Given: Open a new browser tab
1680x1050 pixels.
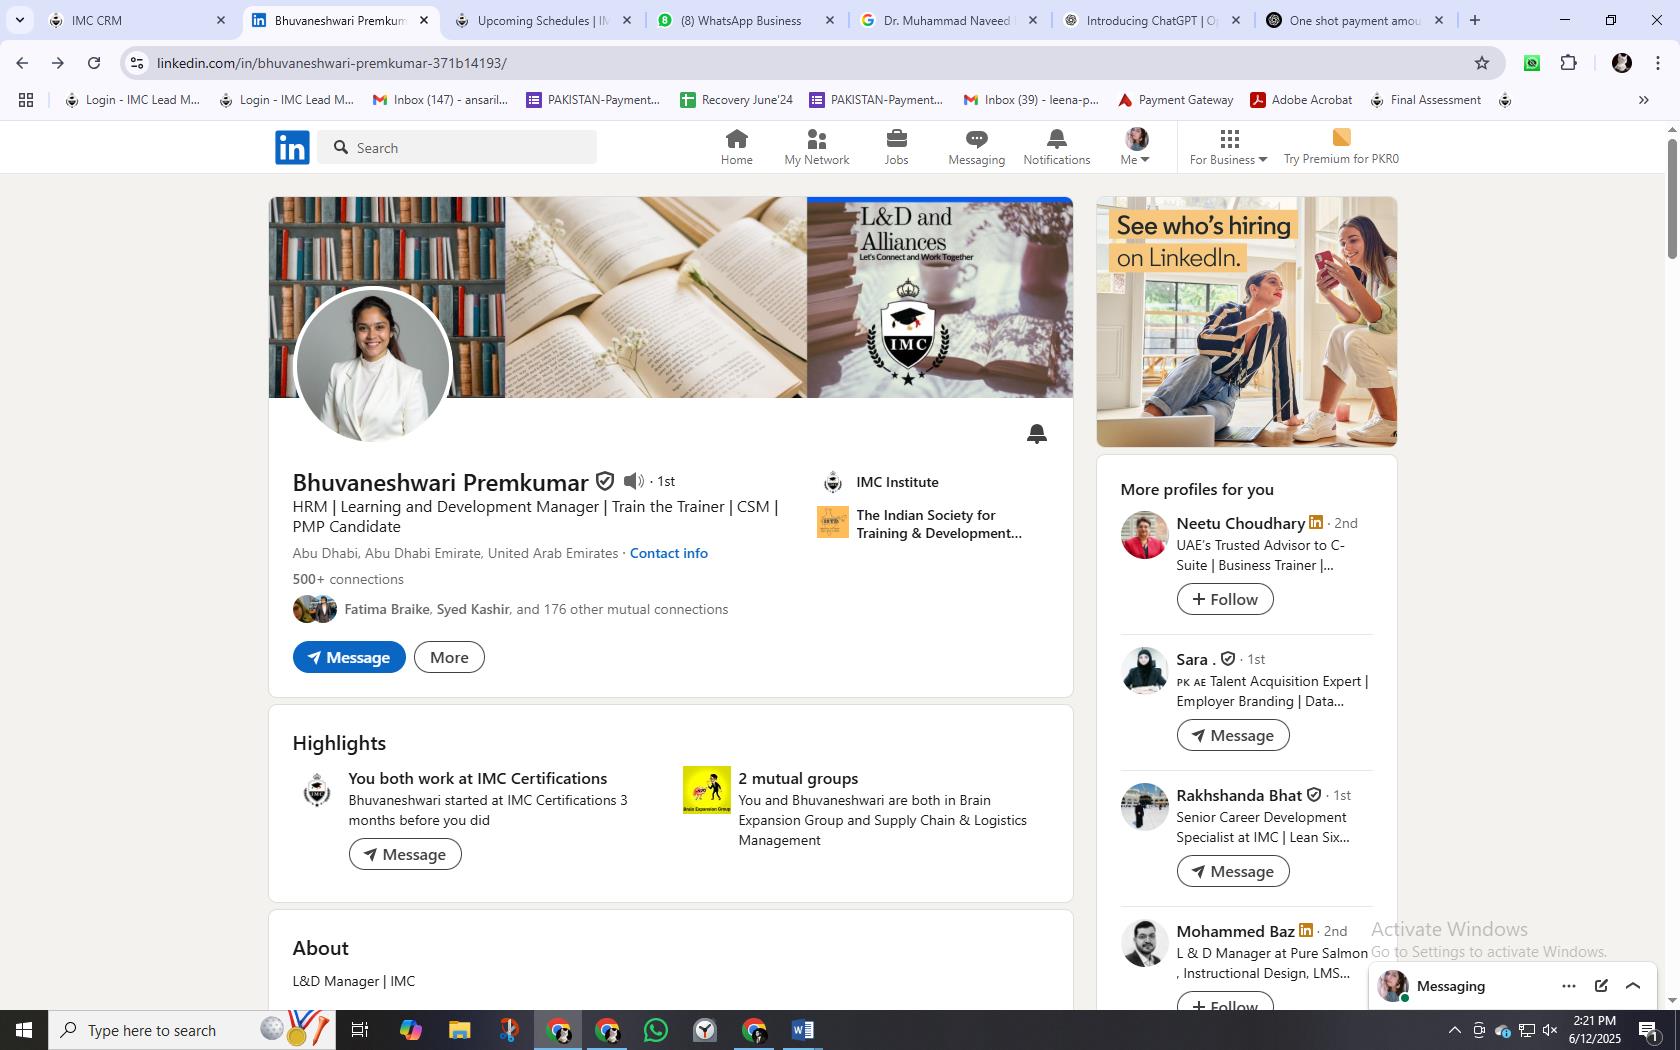Looking at the screenshot, I should pyautogui.click(x=1474, y=20).
